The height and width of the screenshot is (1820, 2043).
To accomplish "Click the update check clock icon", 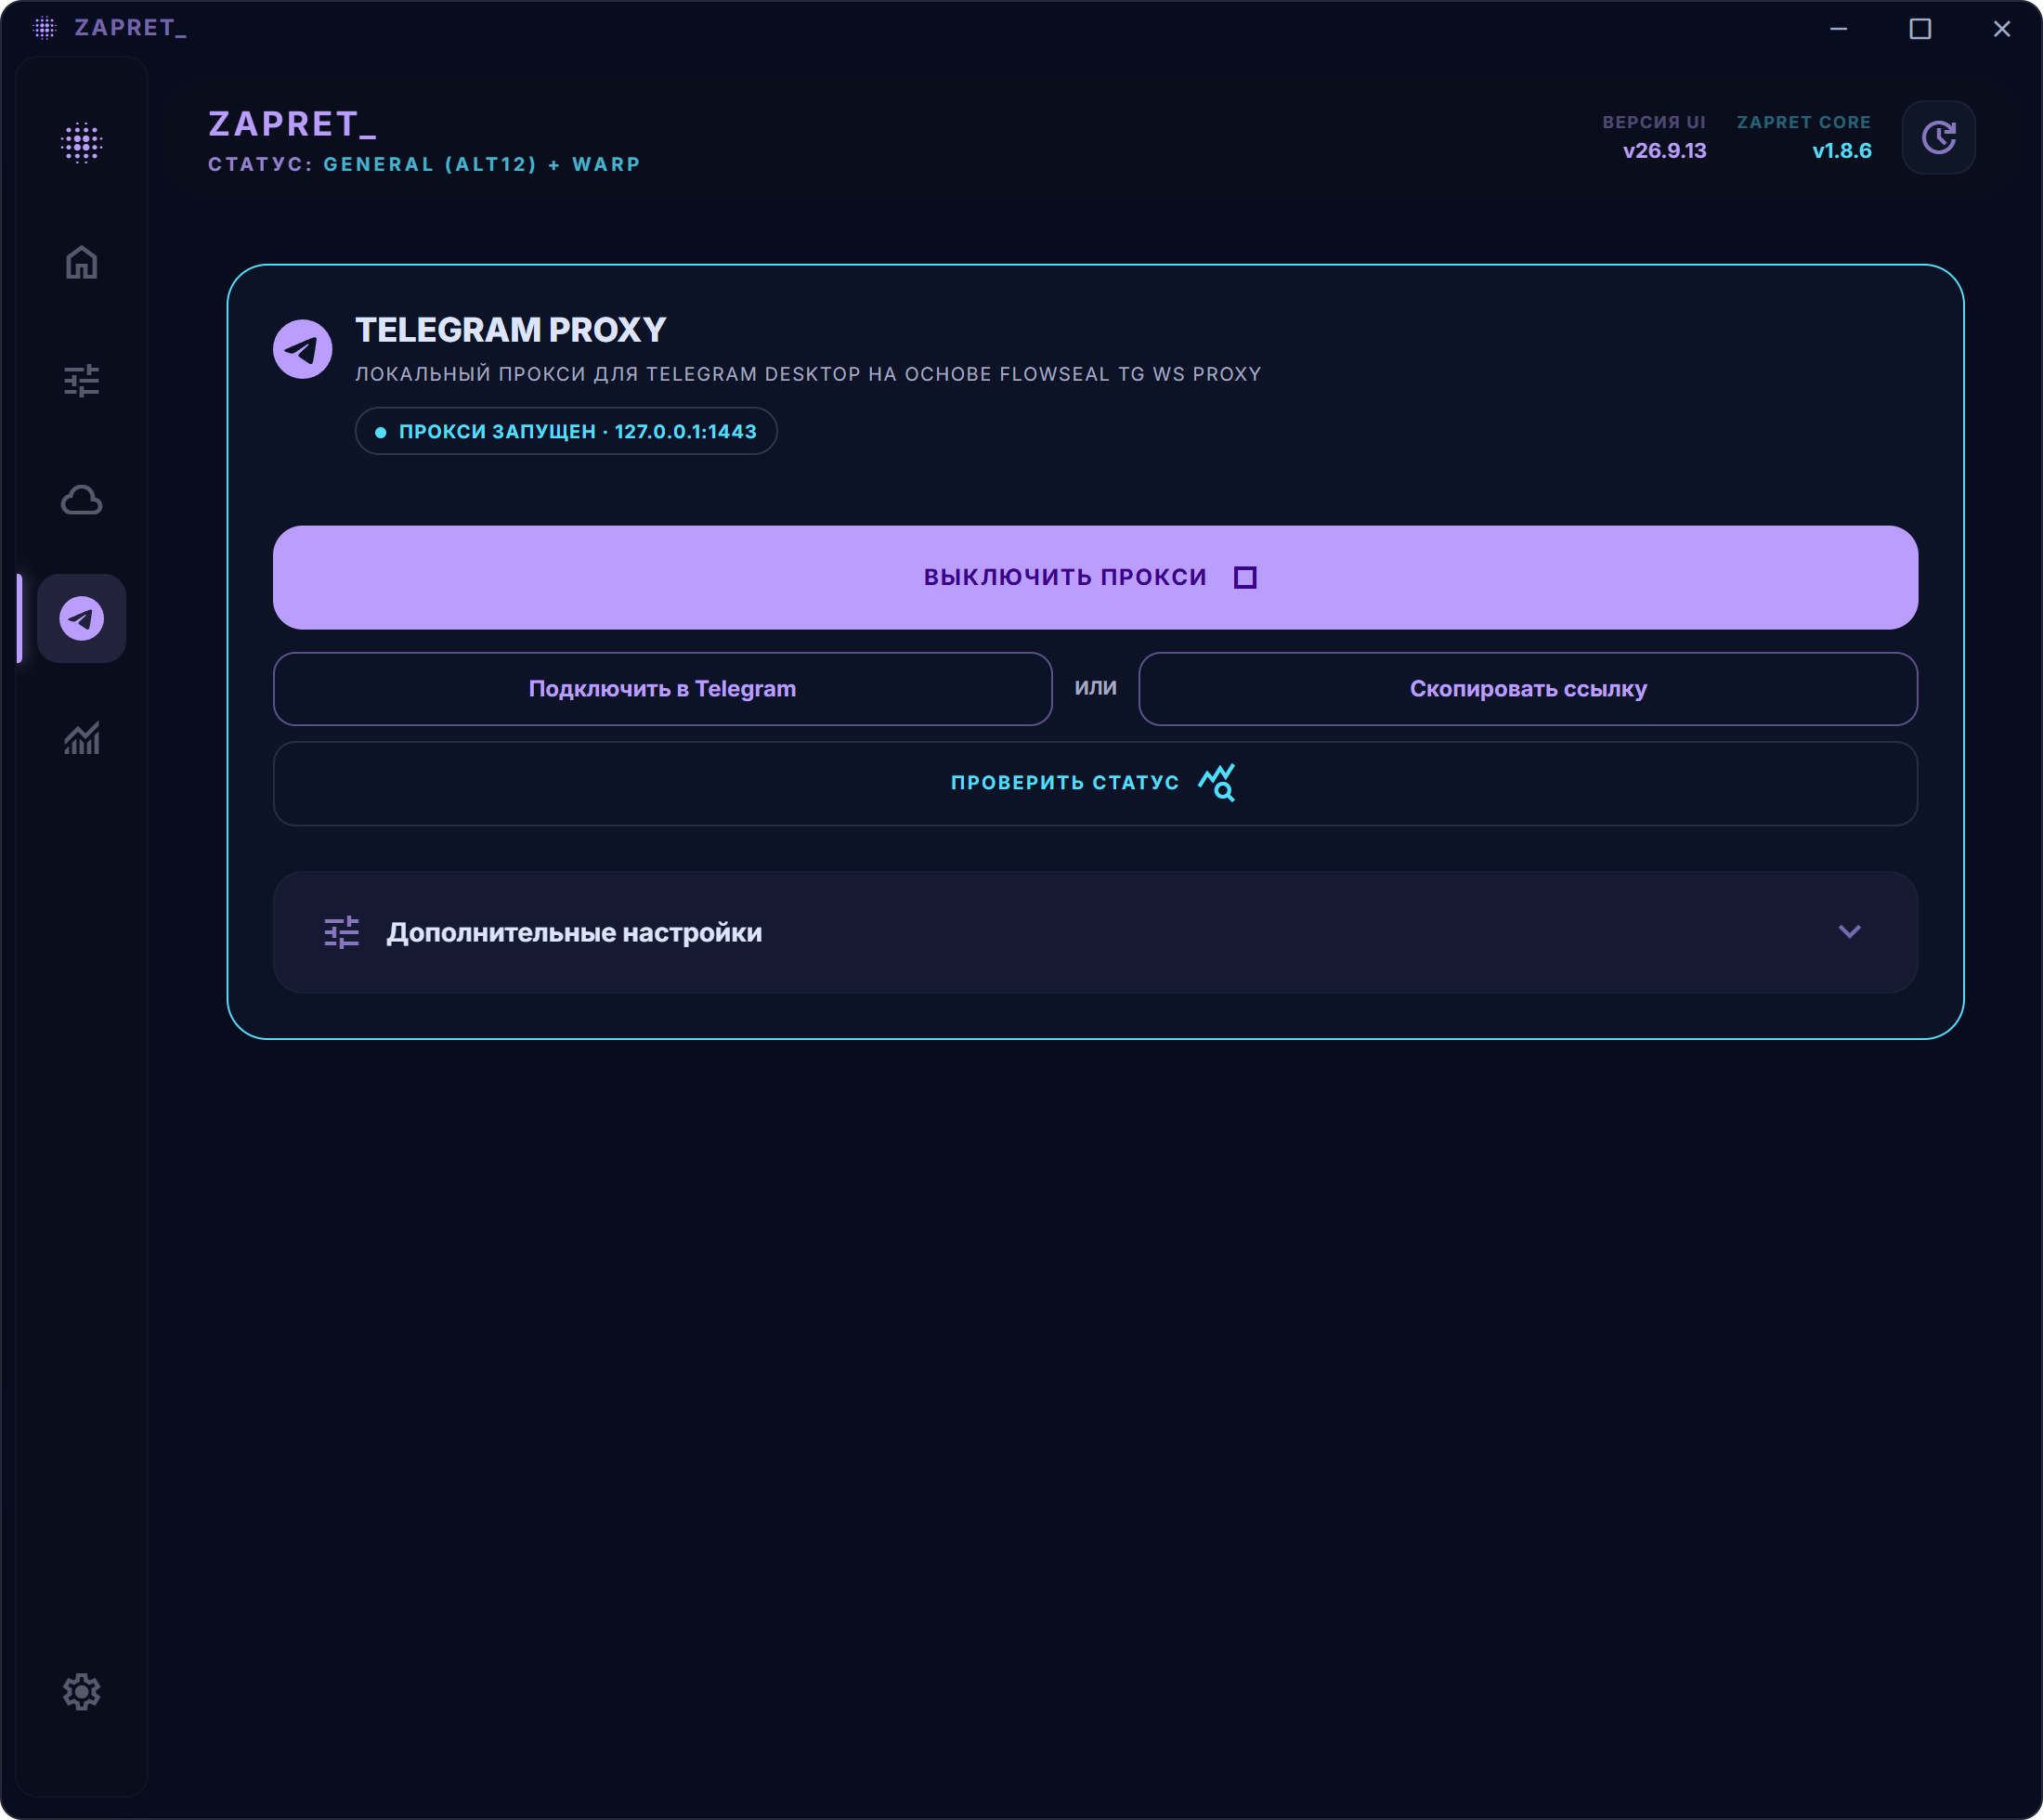I will click(1938, 137).
